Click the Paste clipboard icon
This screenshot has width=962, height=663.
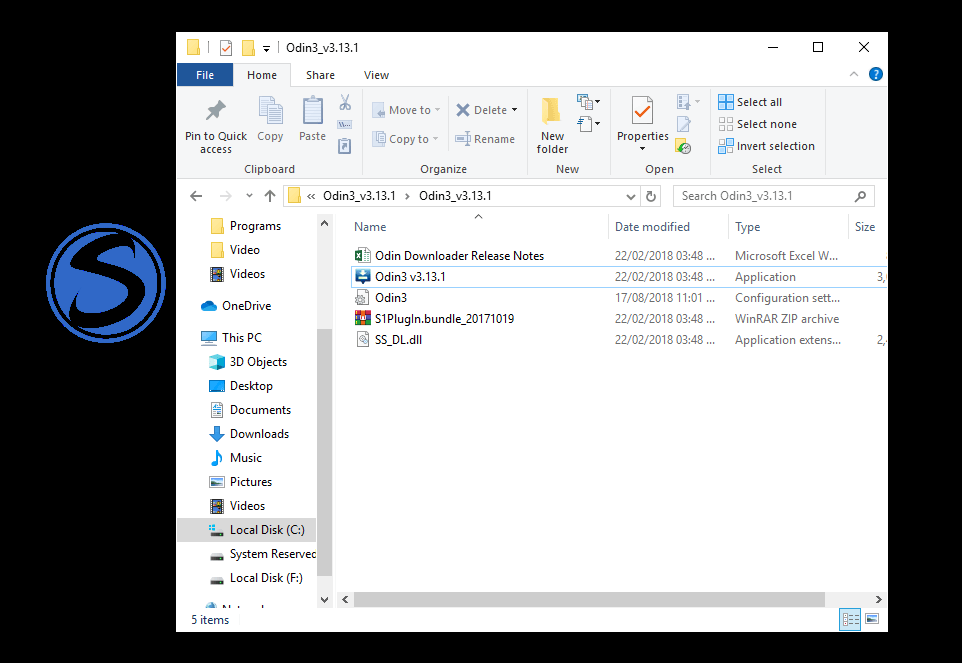pyautogui.click(x=312, y=111)
